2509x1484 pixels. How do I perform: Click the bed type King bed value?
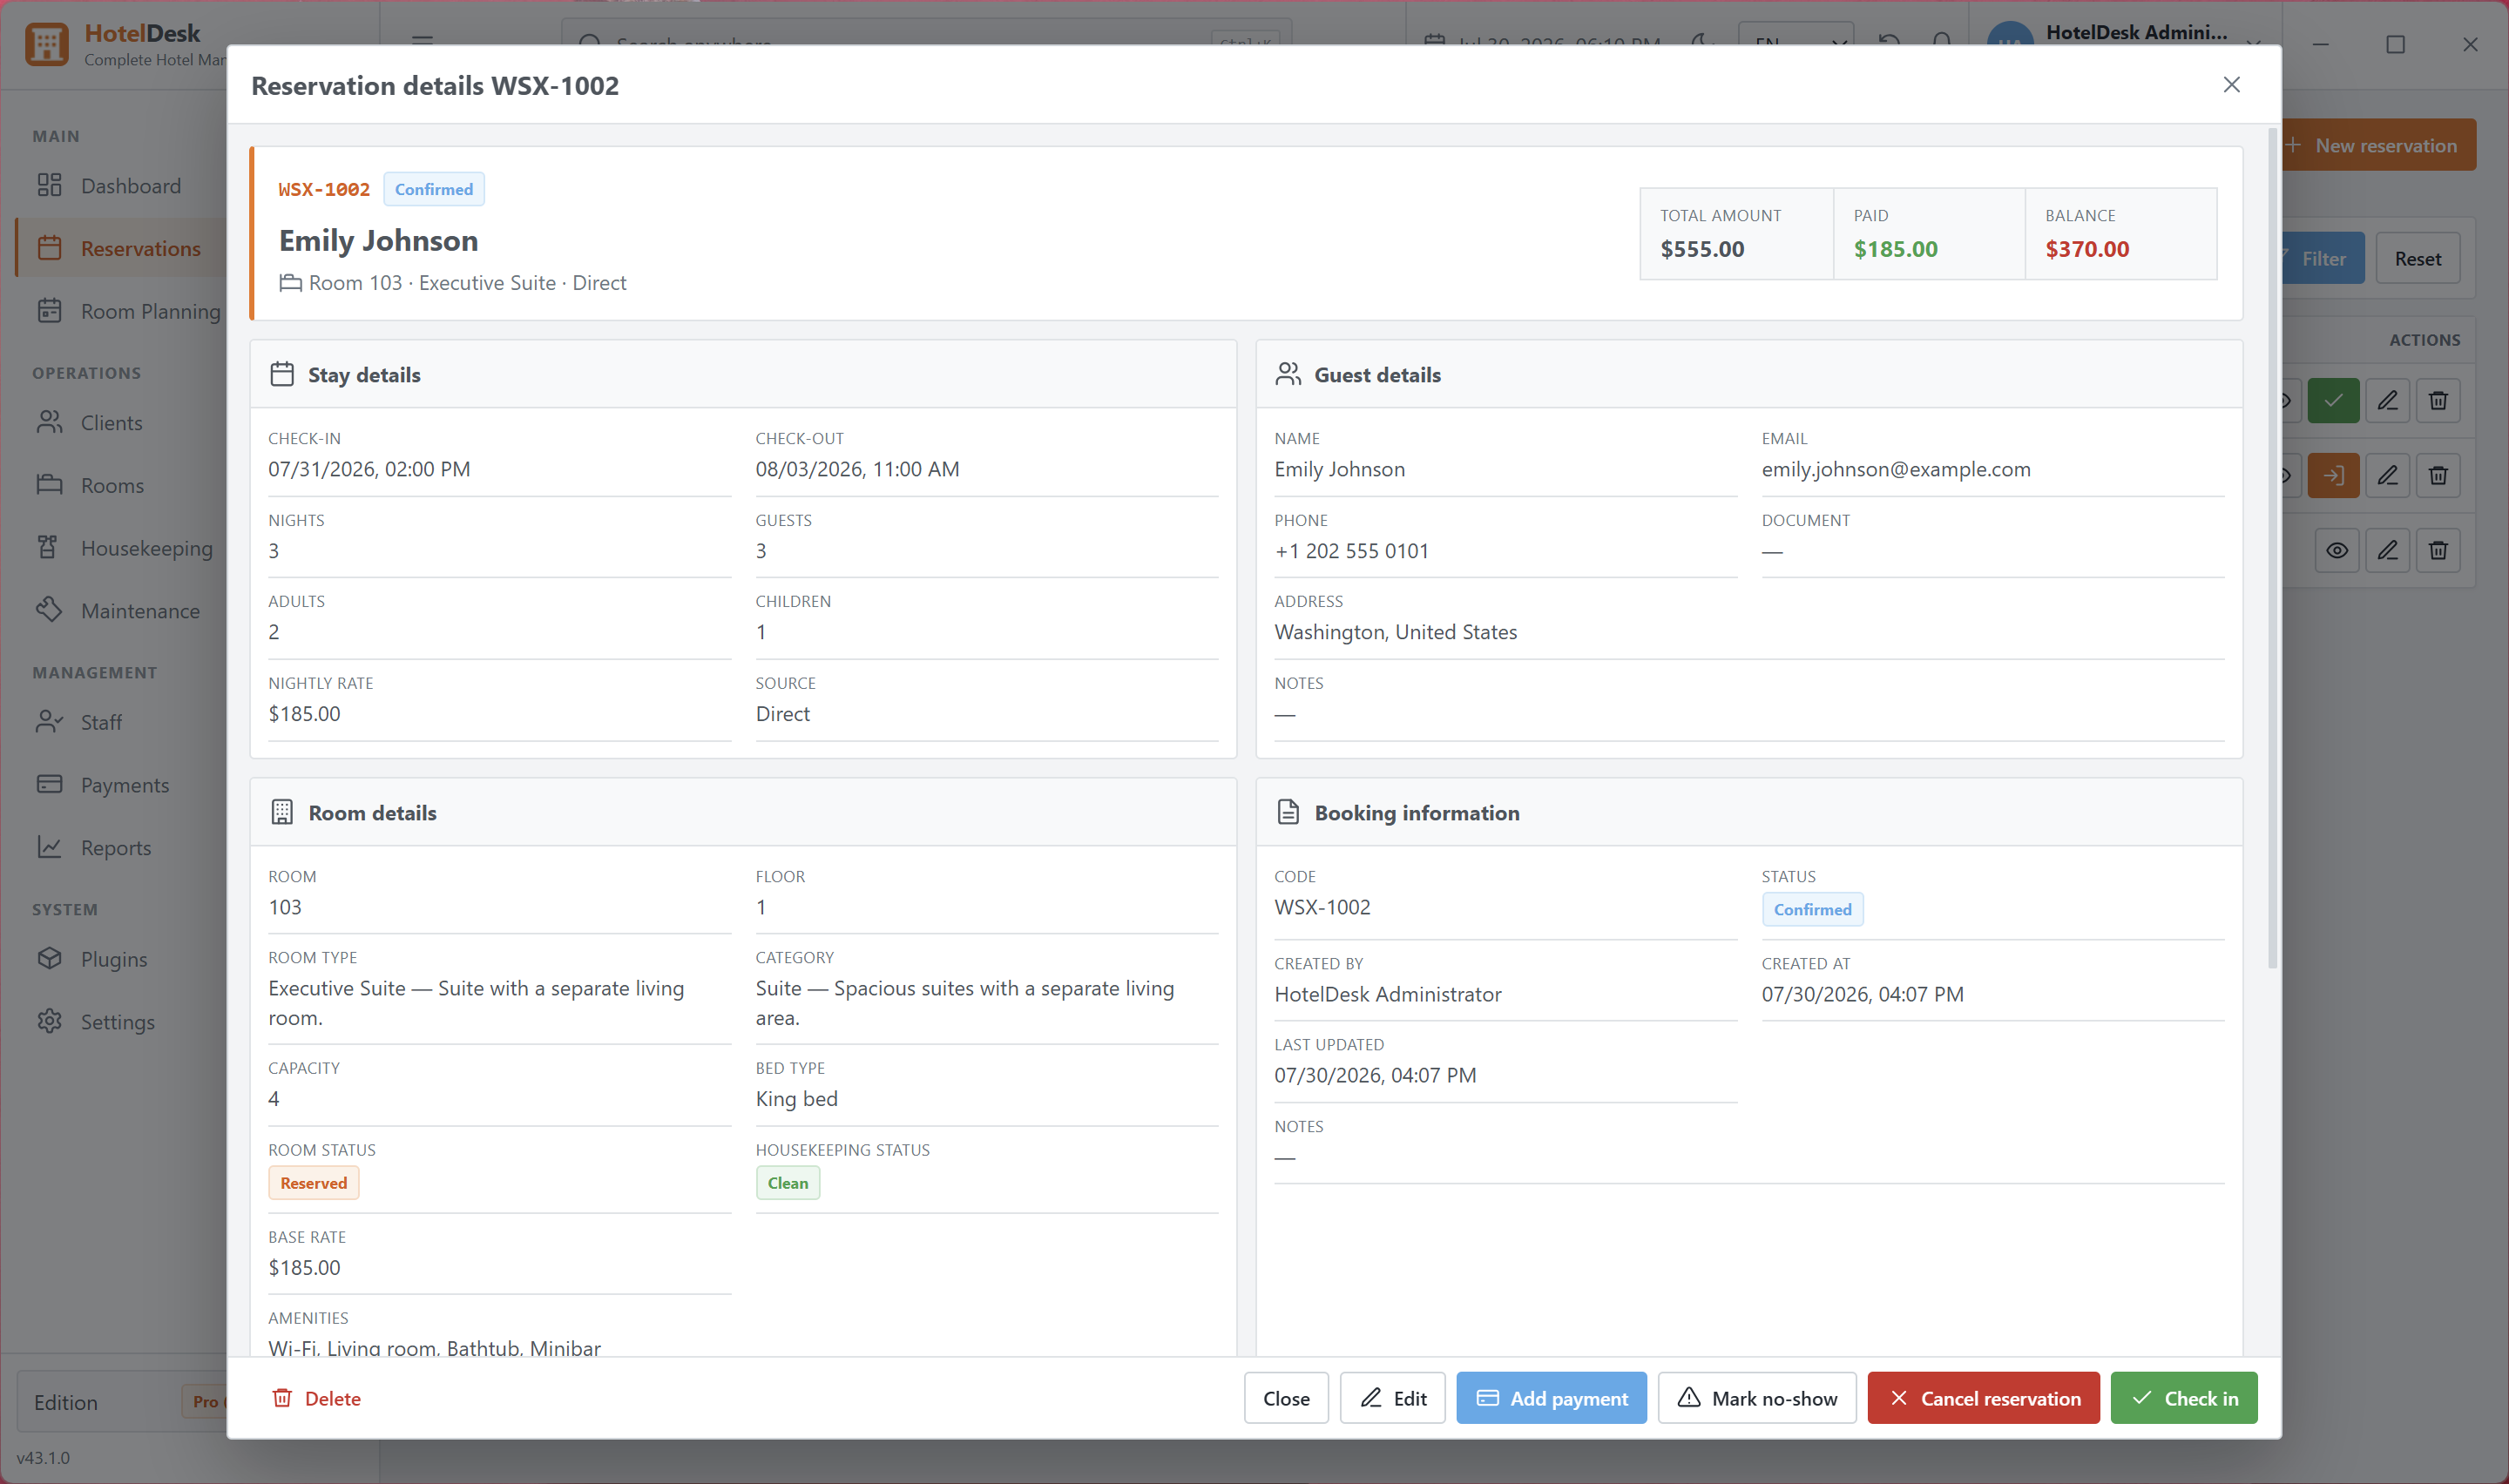796,1099
